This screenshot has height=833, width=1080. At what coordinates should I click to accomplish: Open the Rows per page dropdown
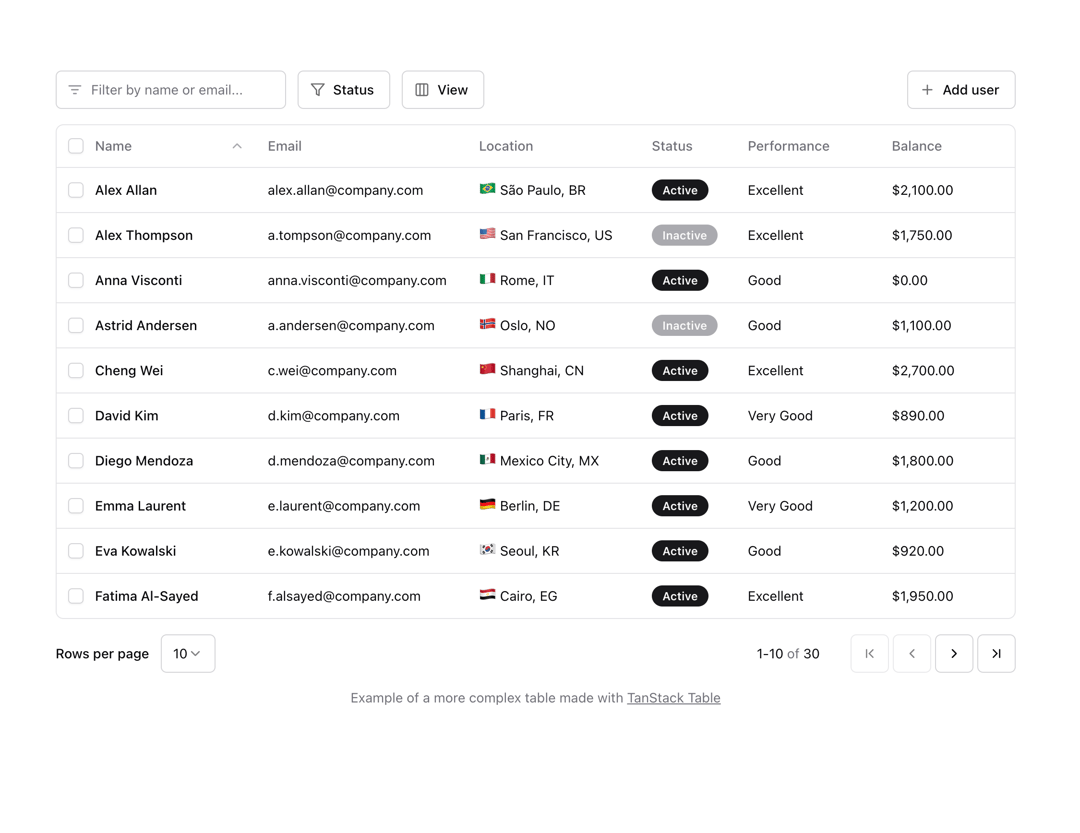188,653
